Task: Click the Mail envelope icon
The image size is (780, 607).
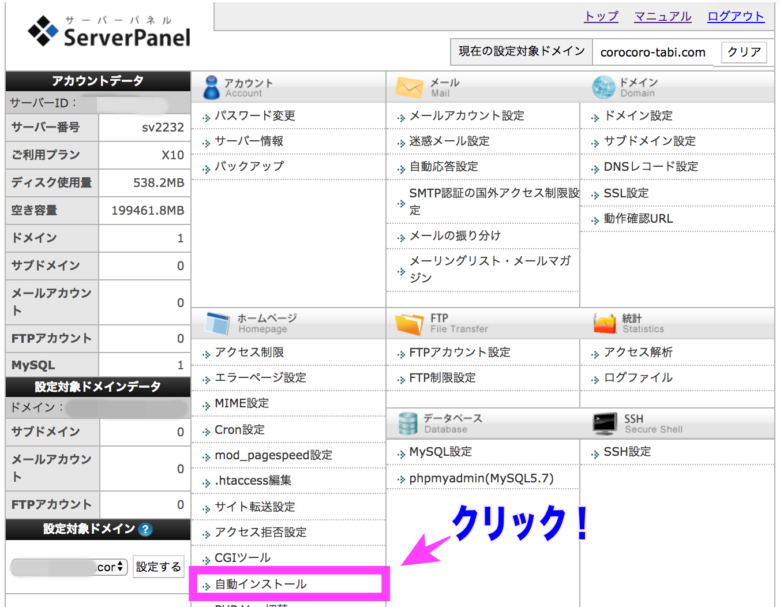Action: [x=409, y=87]
